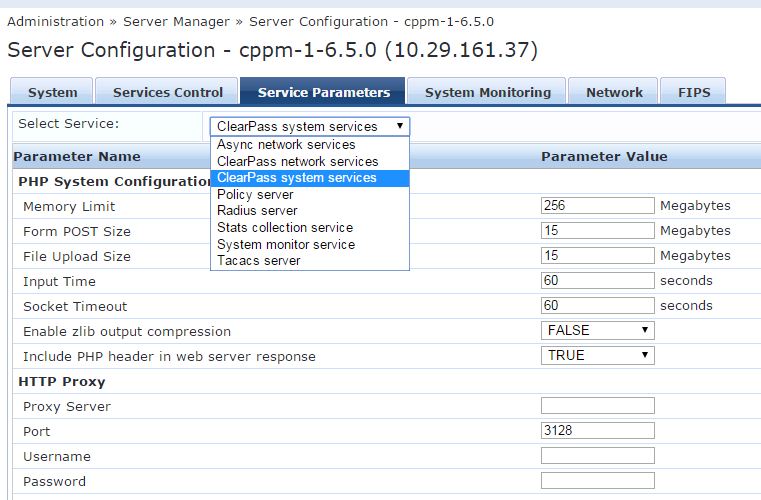Select the FIPS tab
The height and width of the screenshot is (500, 761).
tap(693, 92)
